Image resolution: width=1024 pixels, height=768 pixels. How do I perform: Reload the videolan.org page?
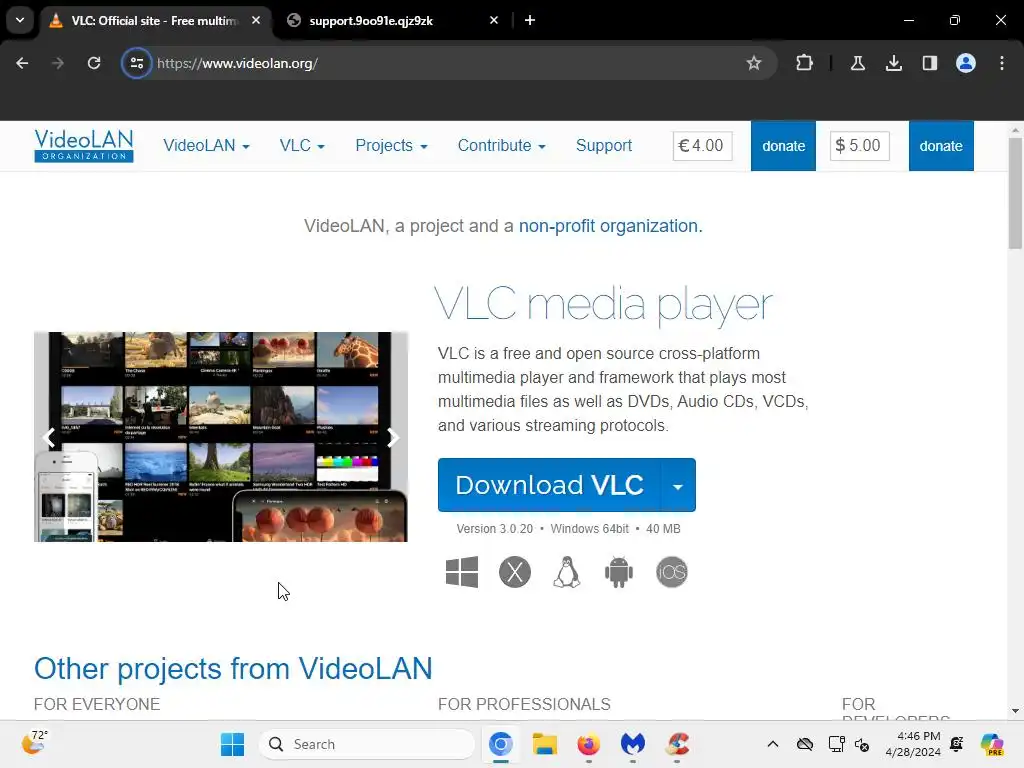coord(94,63)
